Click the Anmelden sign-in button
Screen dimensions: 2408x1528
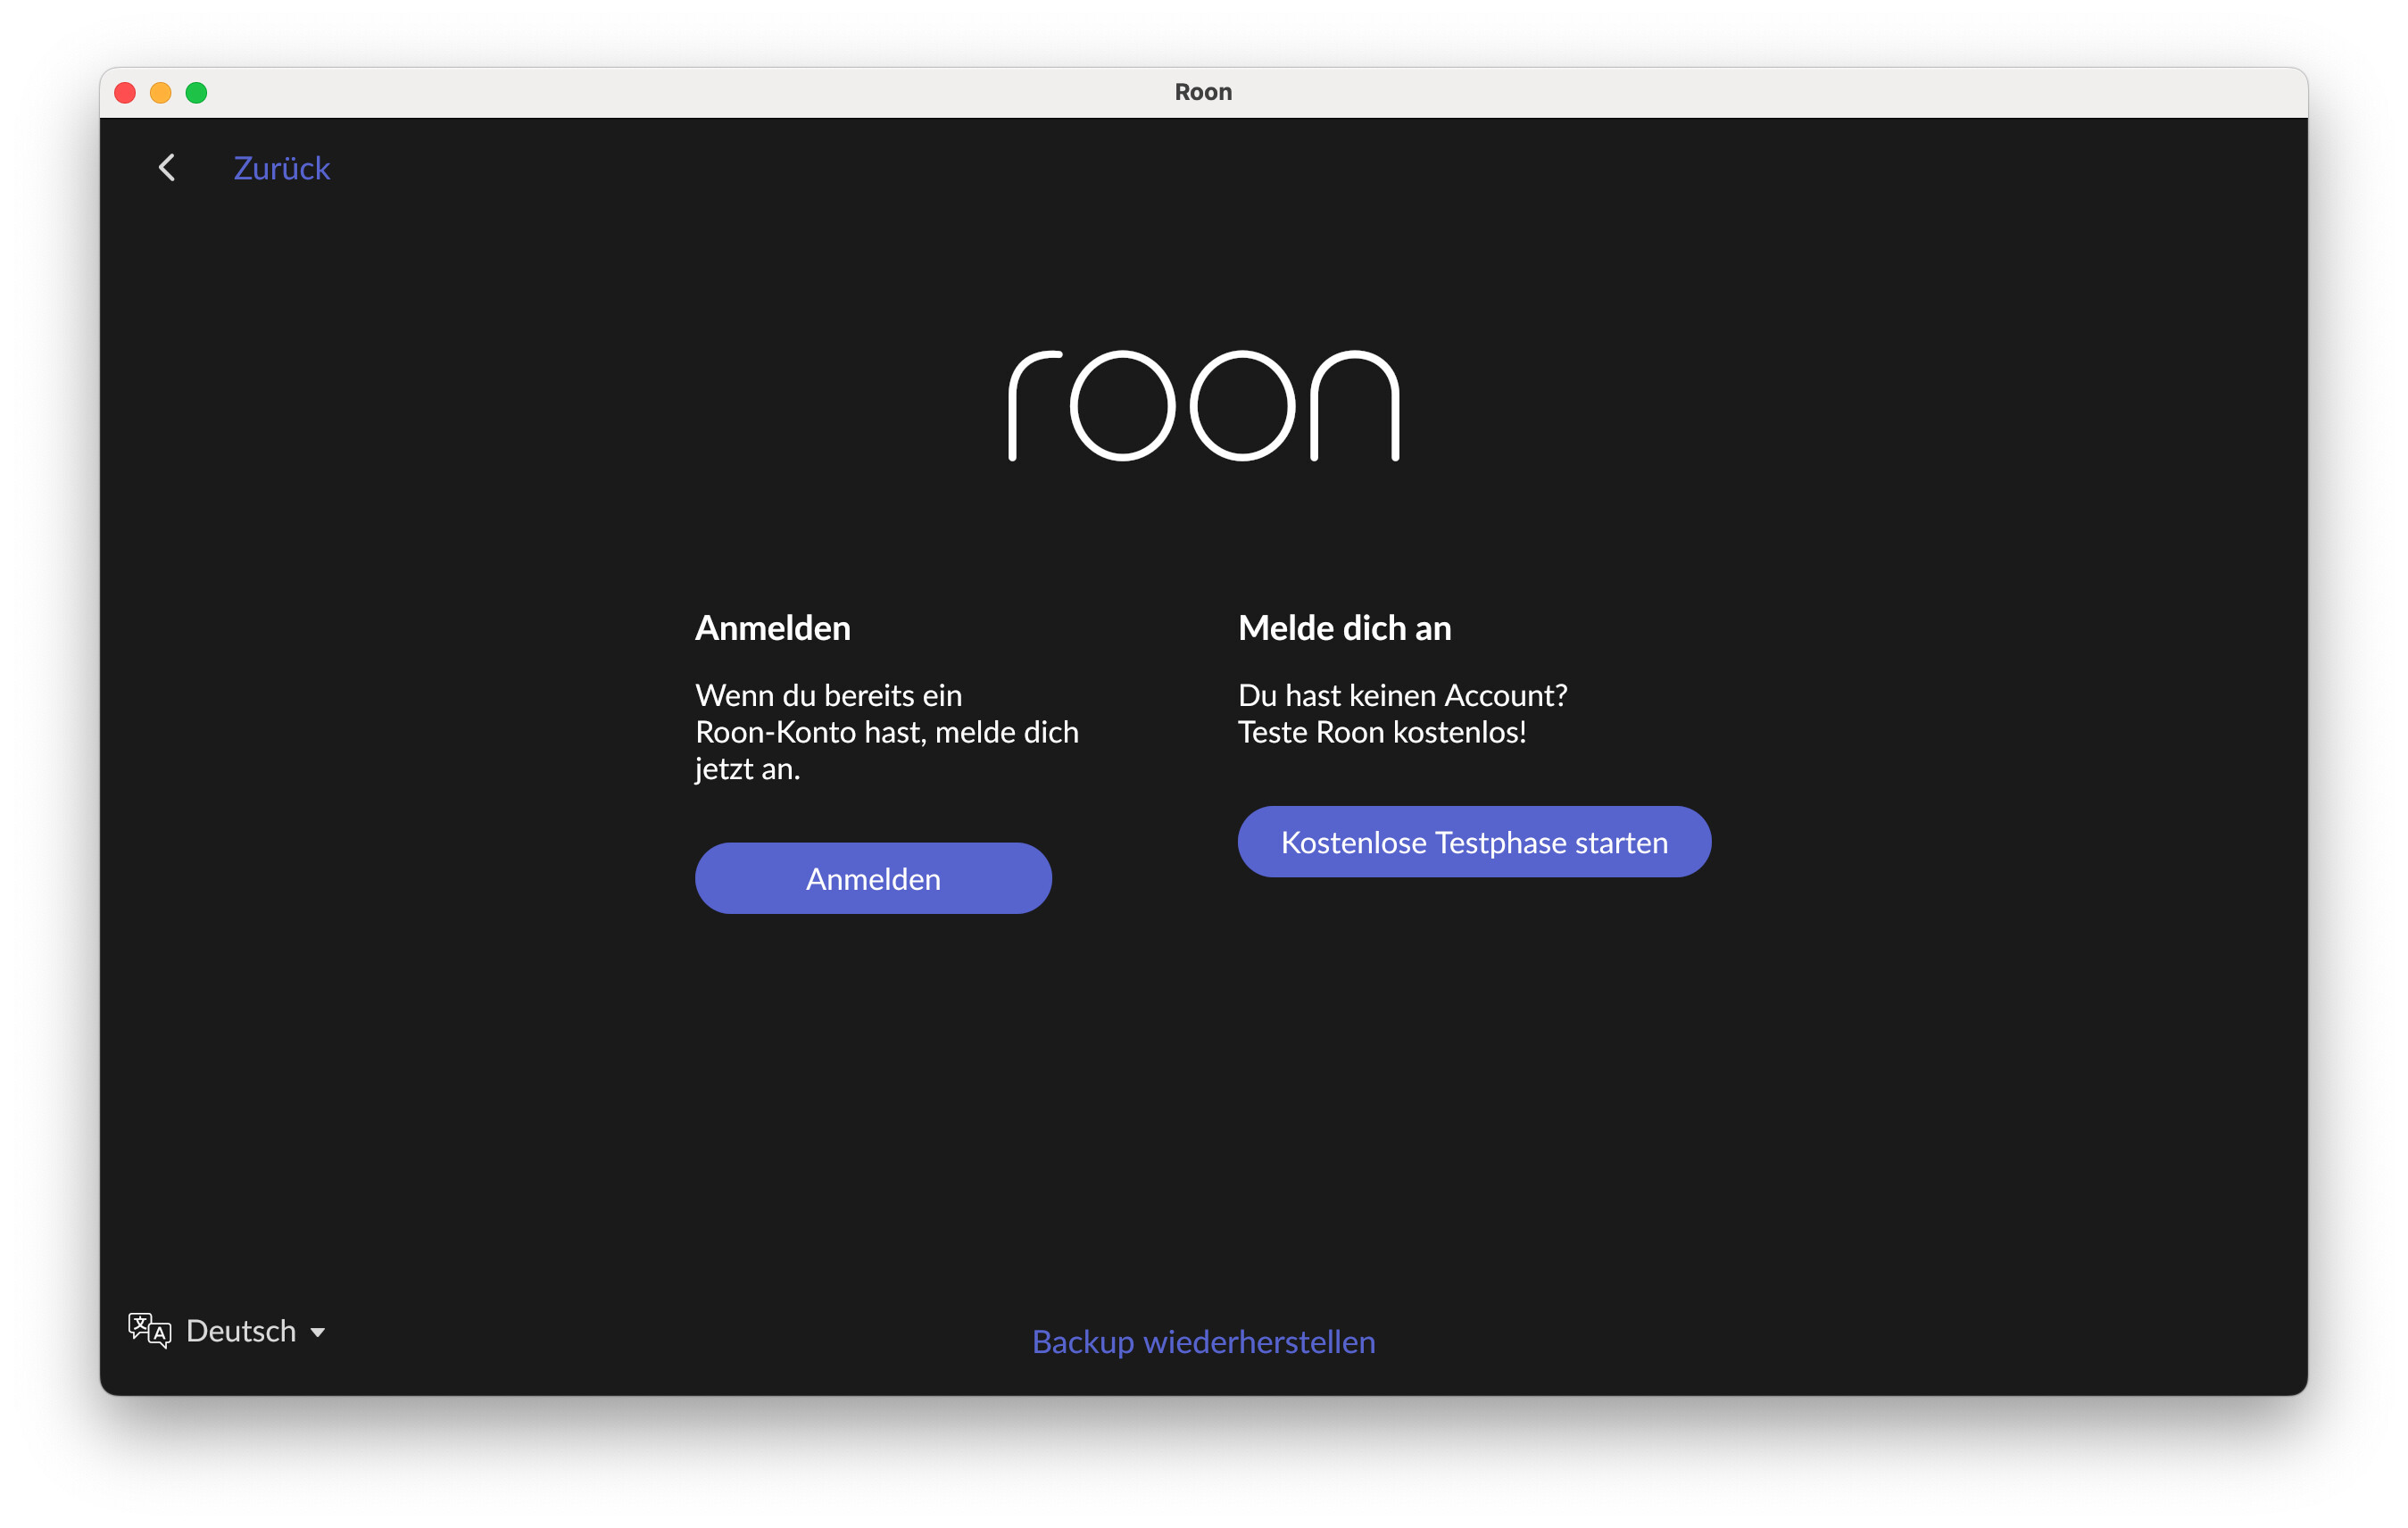[x=873, y=878]
